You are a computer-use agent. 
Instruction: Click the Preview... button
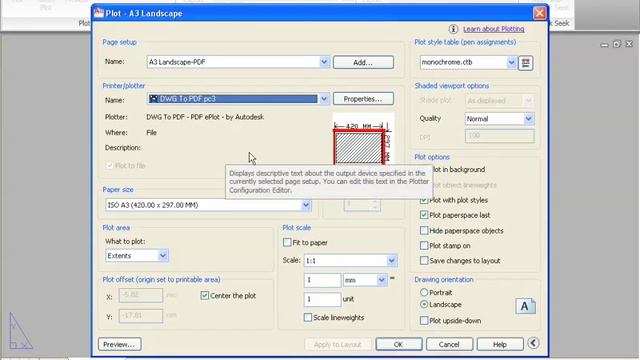point(120,344)
